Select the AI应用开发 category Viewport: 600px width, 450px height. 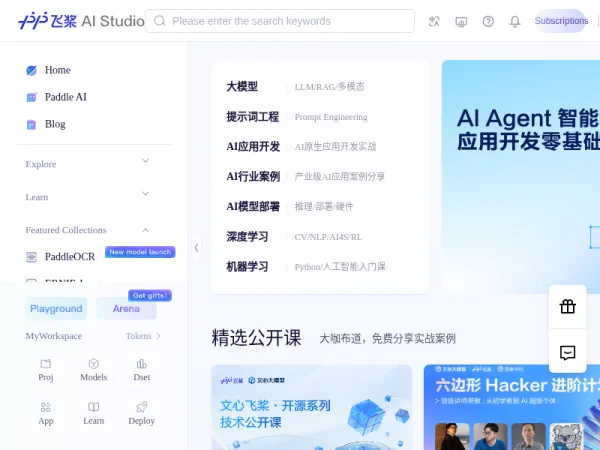tap(253, 147)
